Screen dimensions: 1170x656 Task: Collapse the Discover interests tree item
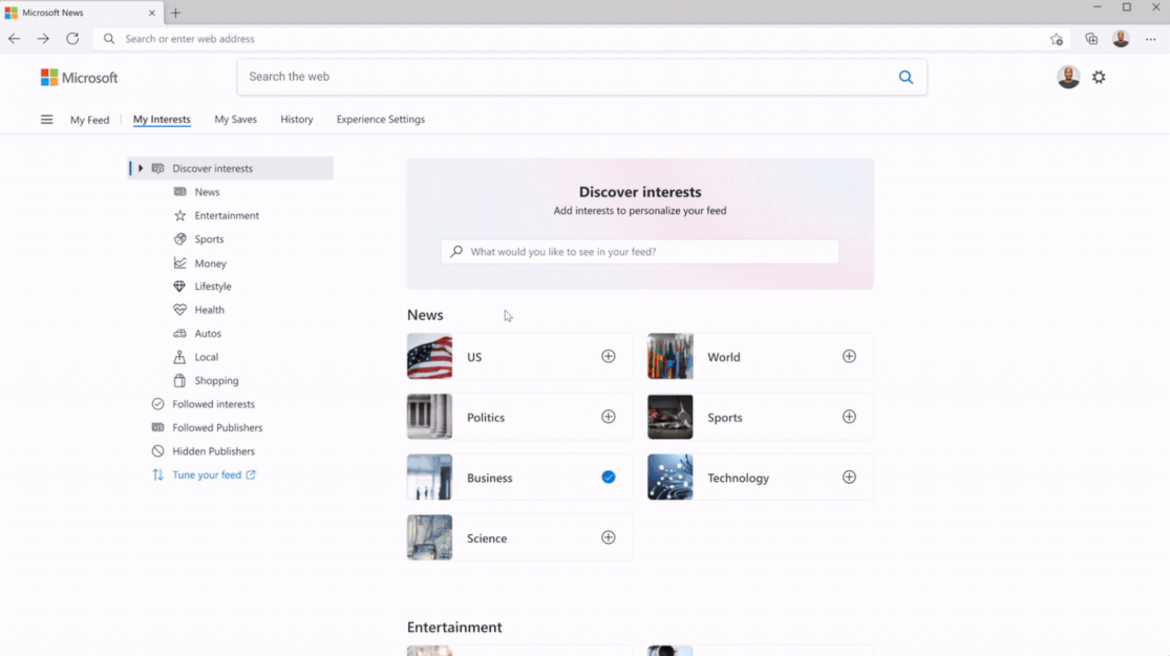(139, 167)
